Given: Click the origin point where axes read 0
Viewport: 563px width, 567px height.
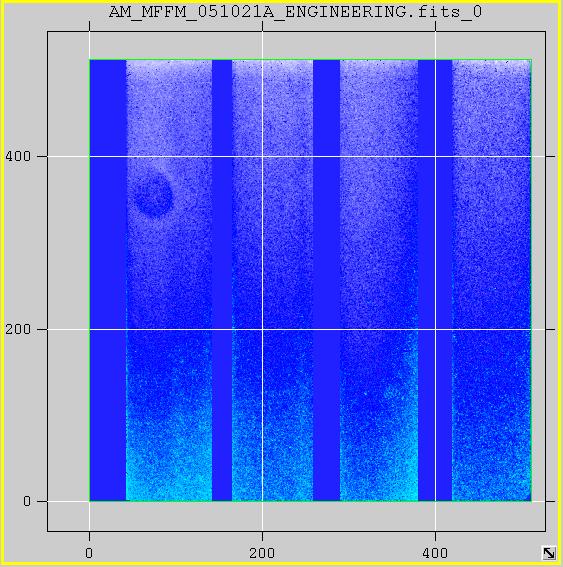Looking at the screenshot, I should [90, 501].
